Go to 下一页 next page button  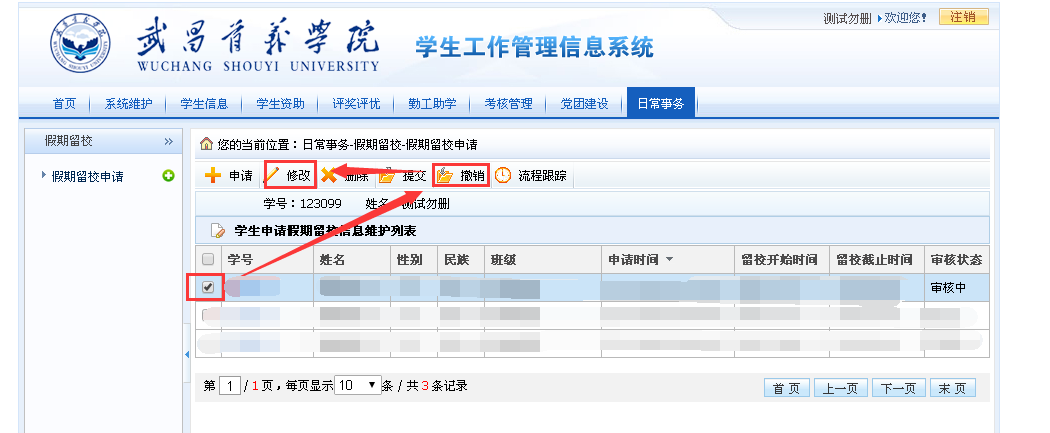coord(897,388)
